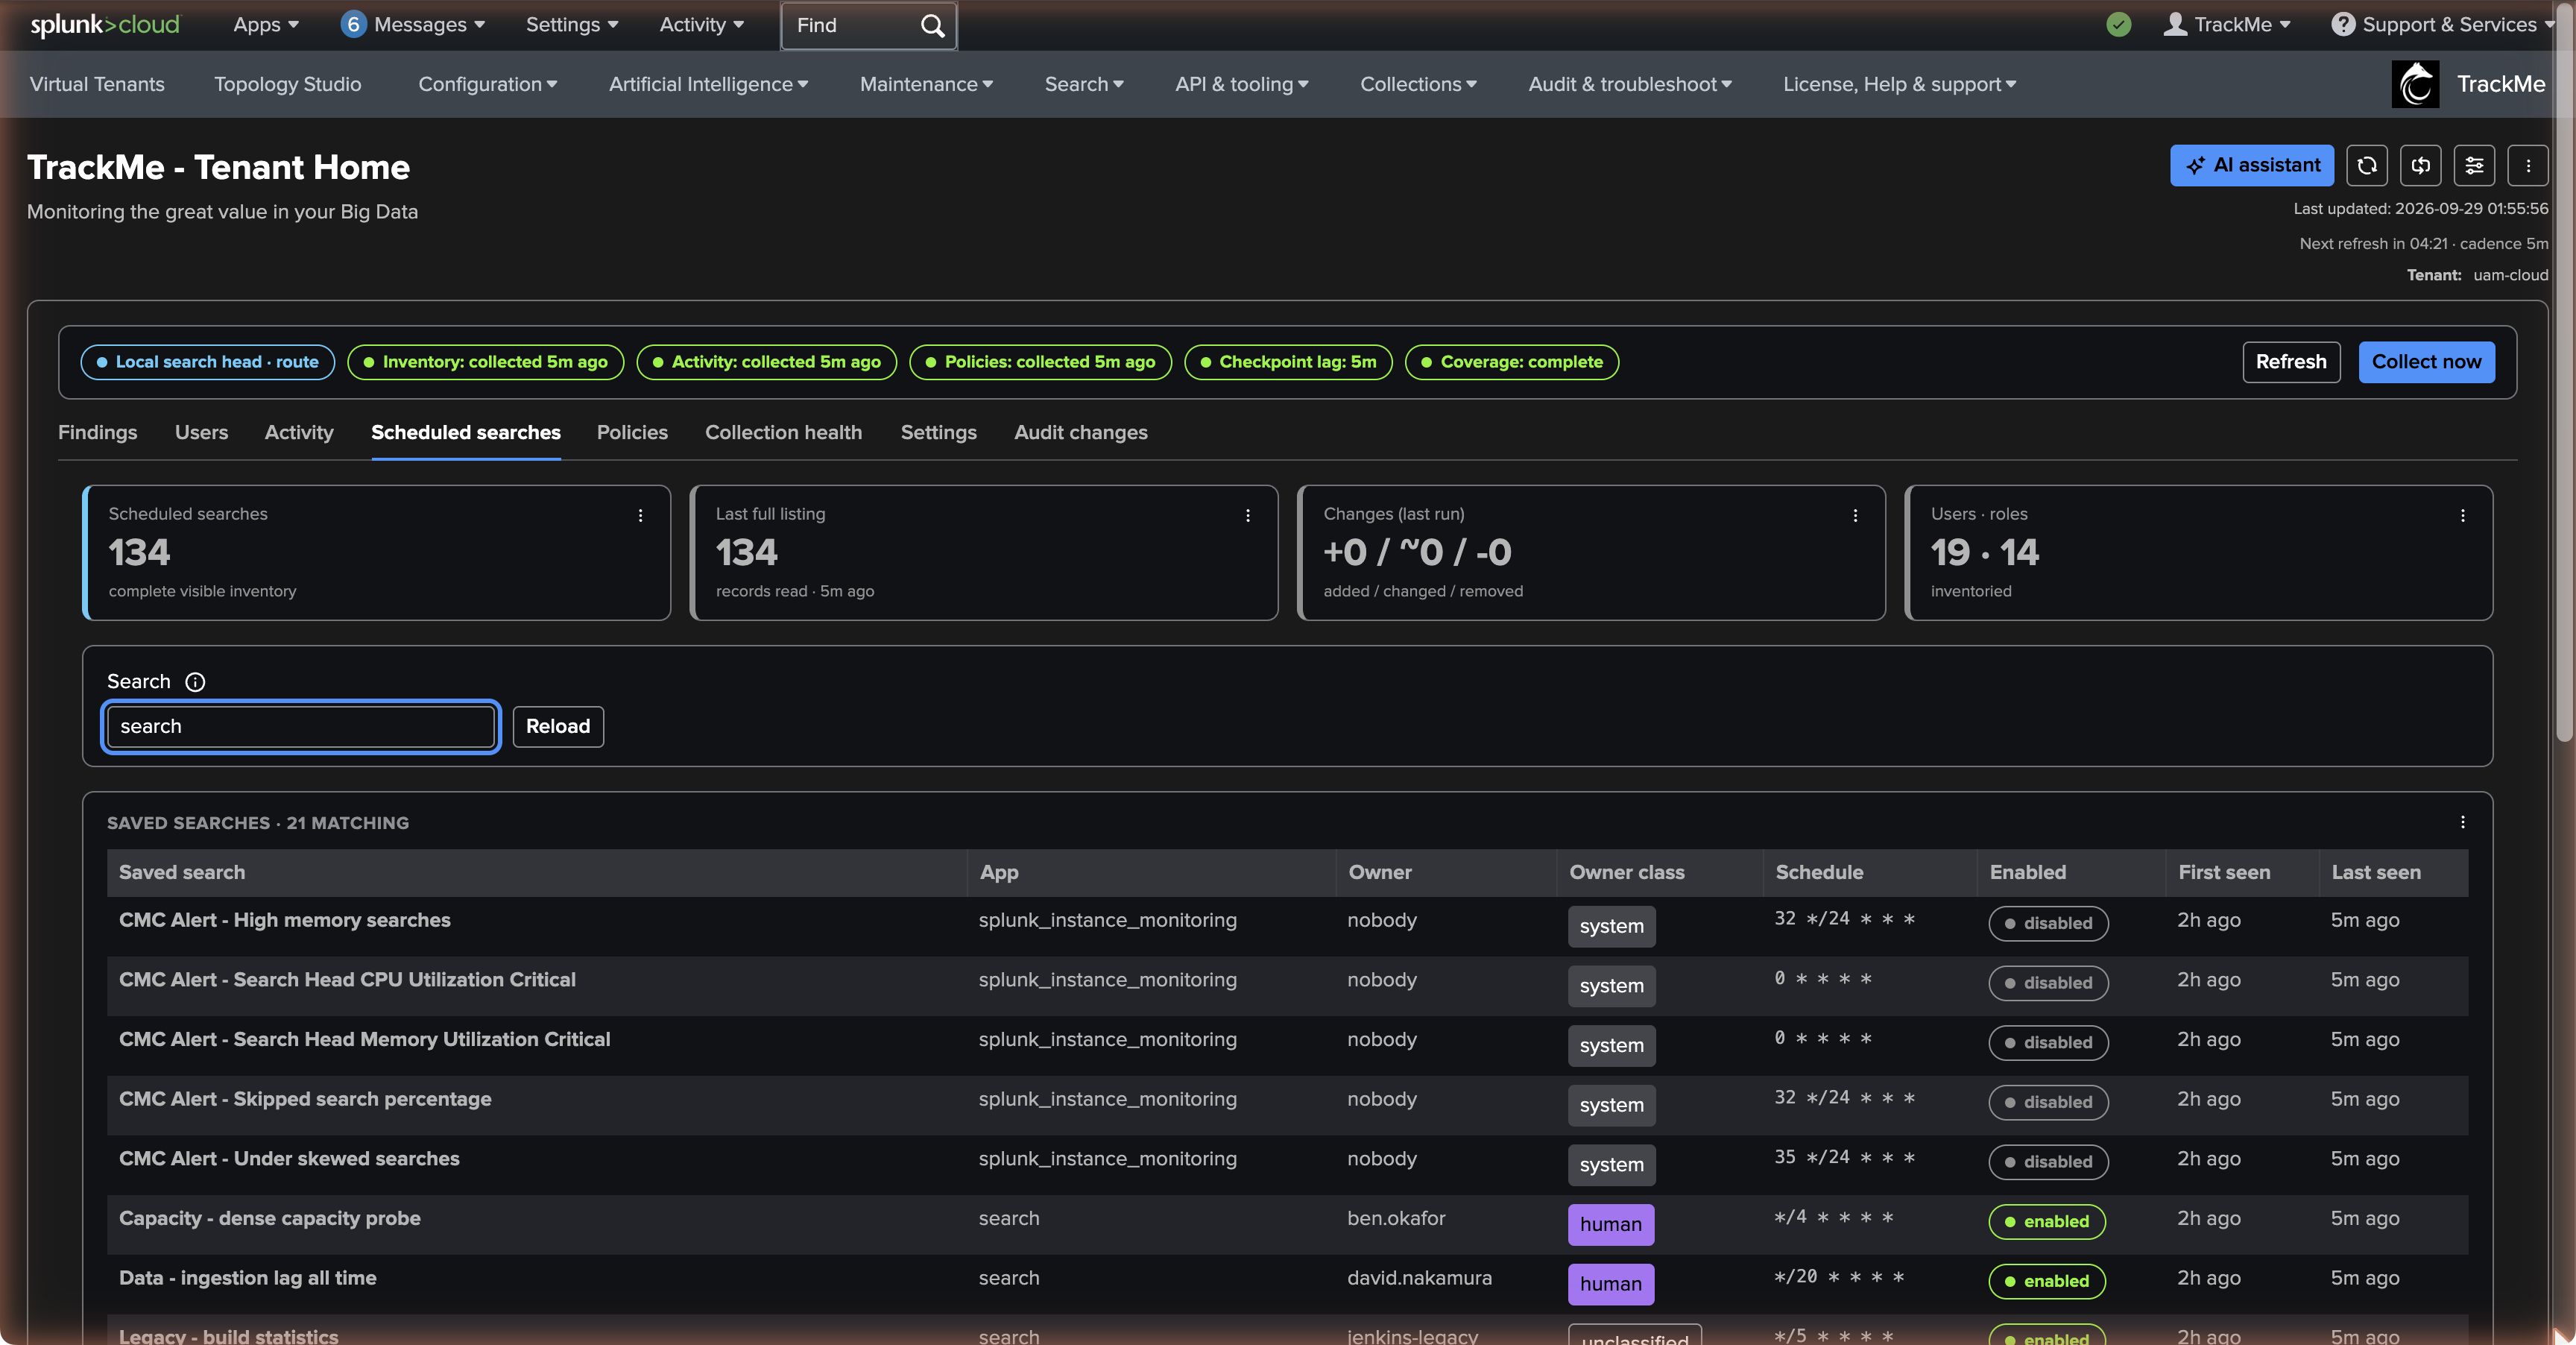
Task: Click the saved searches search input
Action: (301, 726)
